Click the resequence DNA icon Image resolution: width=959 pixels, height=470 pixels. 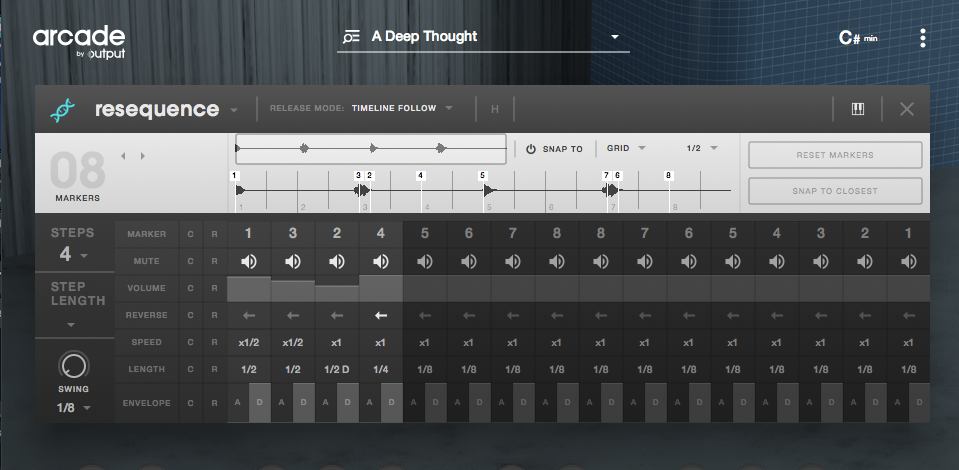[62, 110]
